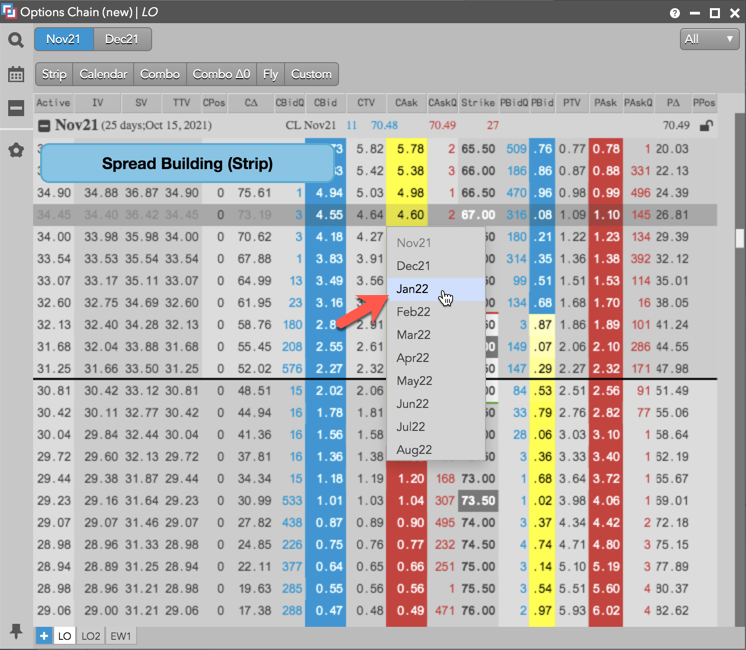This screenshot has width=746, height=650.
Task: Open the calendar icon in left sidebar
Action: click(15, 74)
